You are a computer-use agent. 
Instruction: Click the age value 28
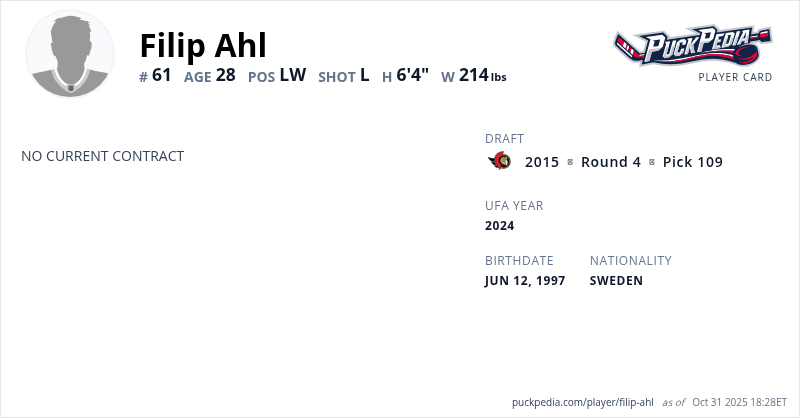pyautogui.click(x=225, y=75)
